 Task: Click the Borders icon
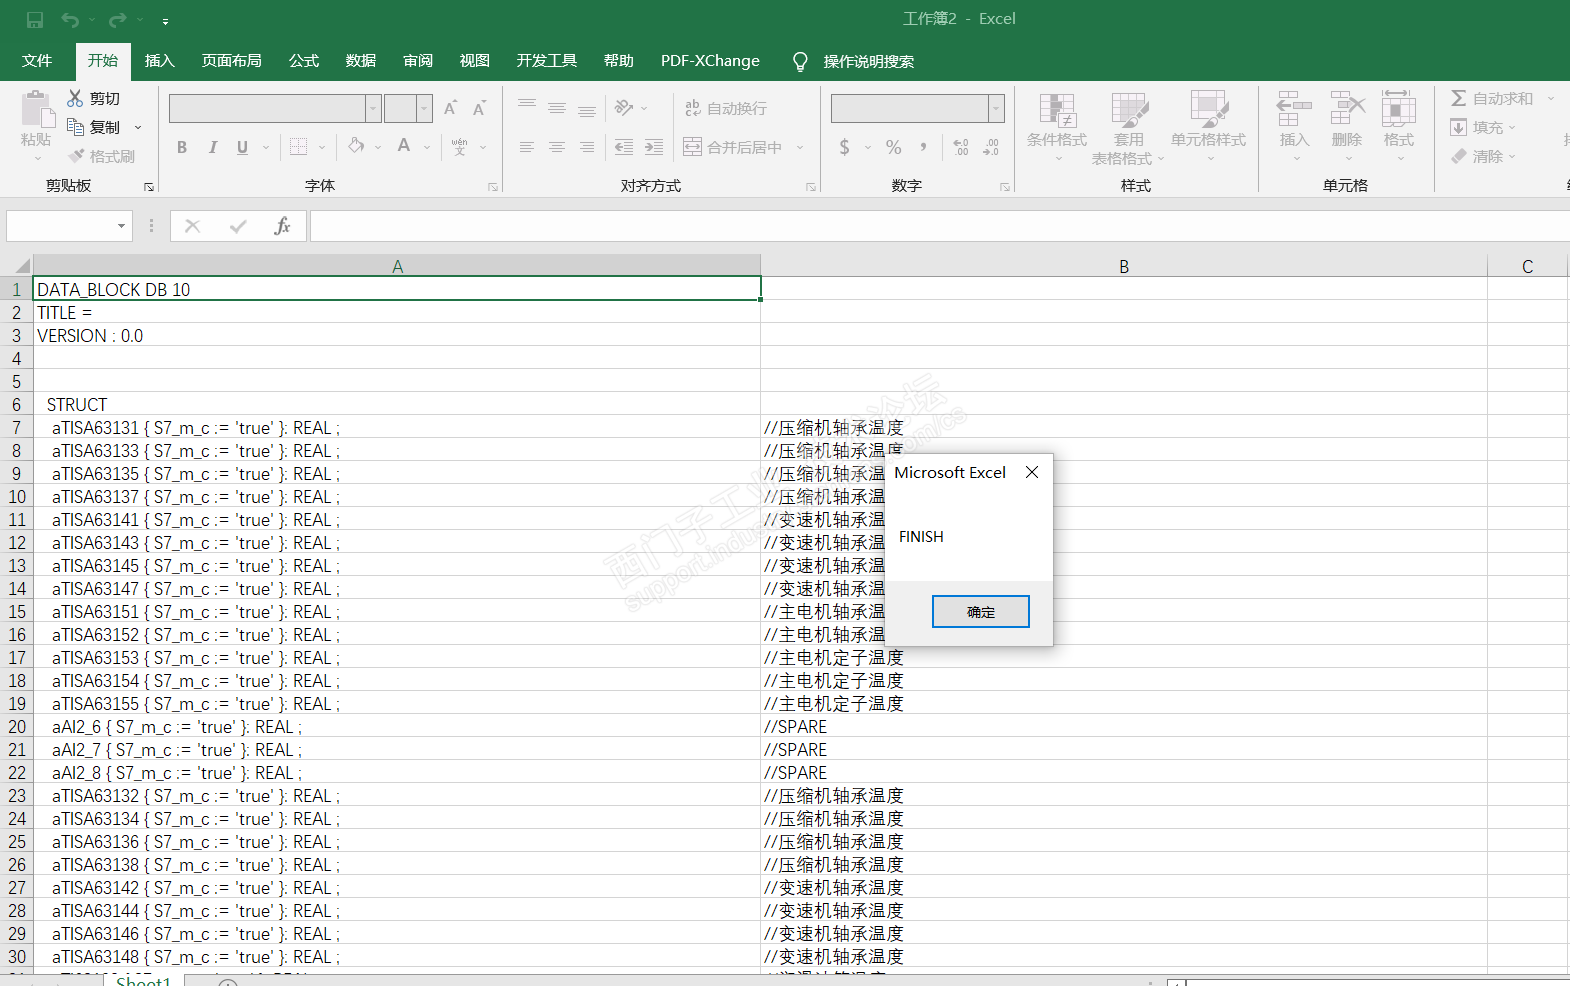[x=298, y=147]
